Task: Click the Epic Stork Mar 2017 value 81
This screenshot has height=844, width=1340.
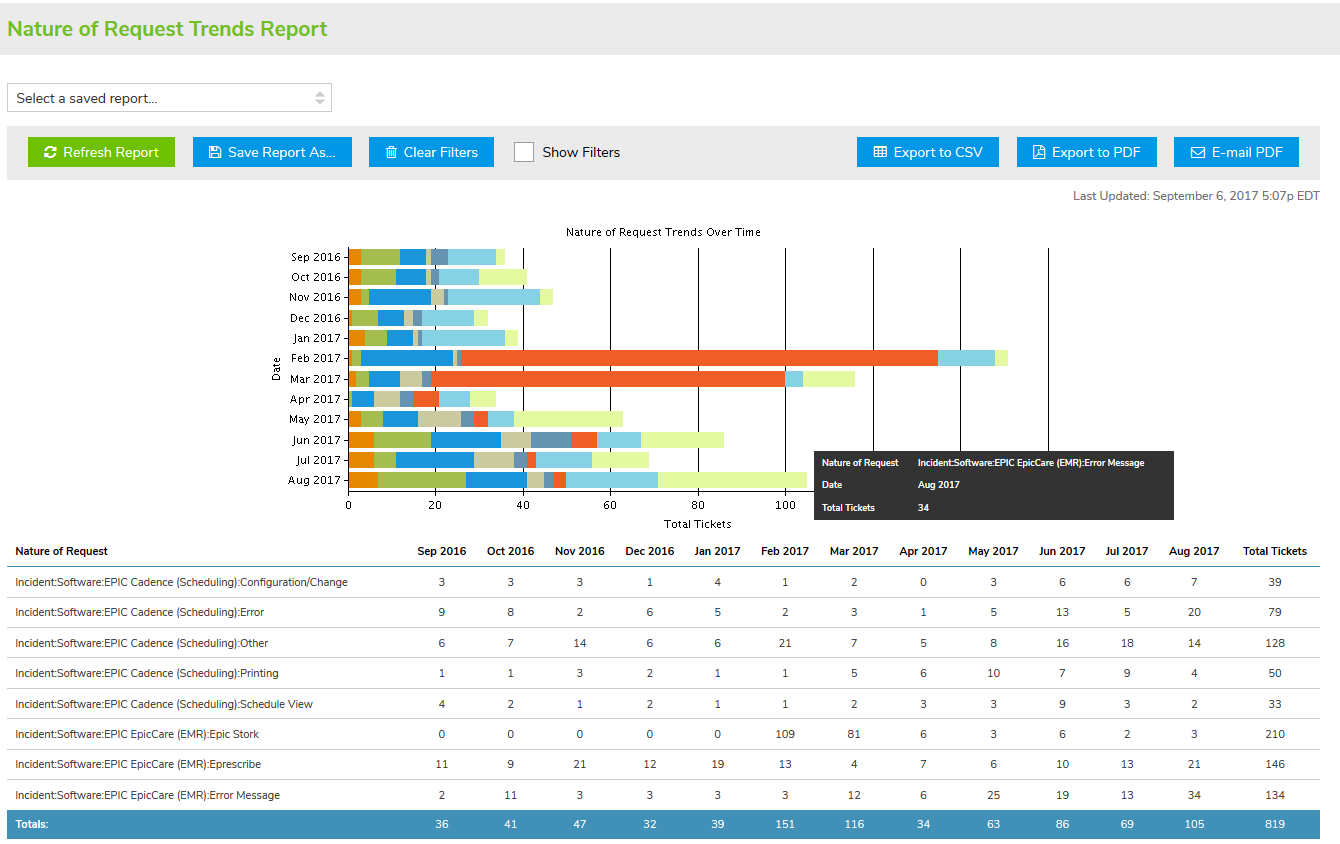Action: coord(854,734)
